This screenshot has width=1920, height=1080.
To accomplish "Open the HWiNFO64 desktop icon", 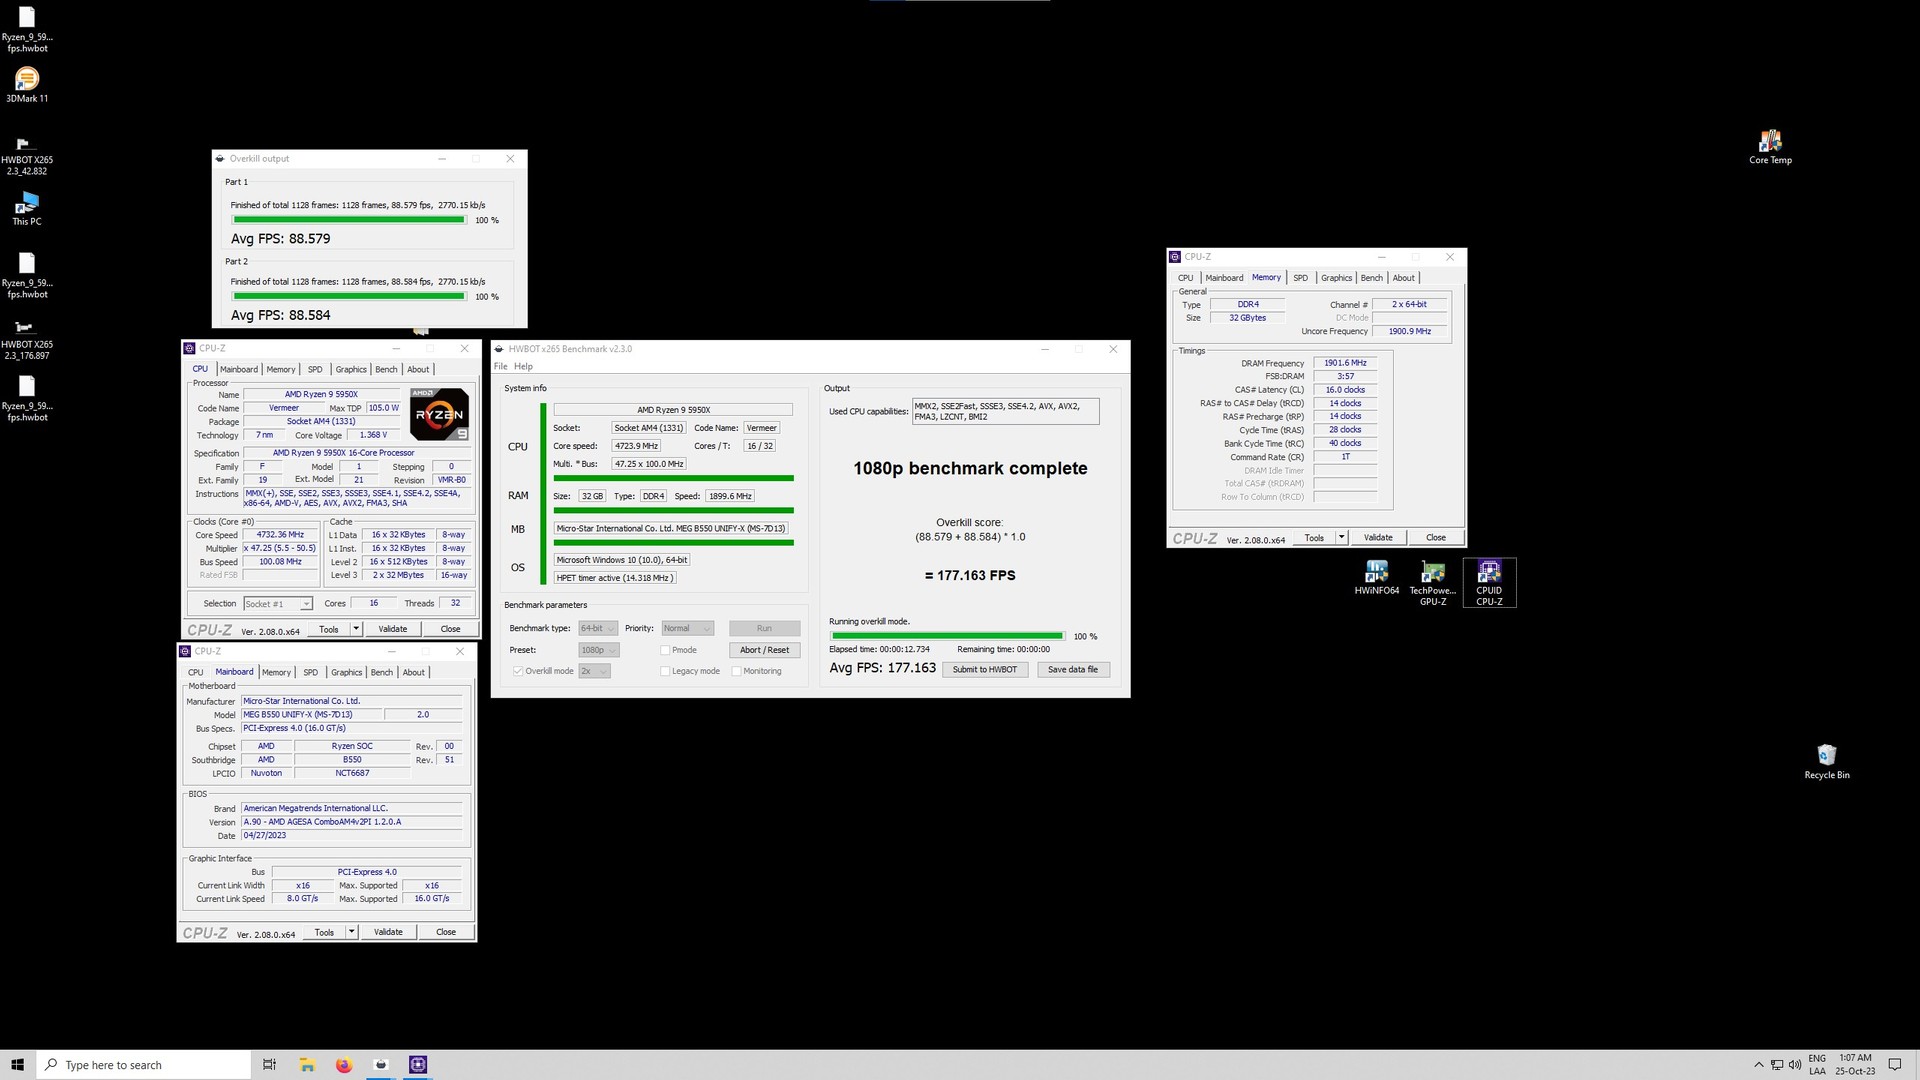I will (1377, 578).
